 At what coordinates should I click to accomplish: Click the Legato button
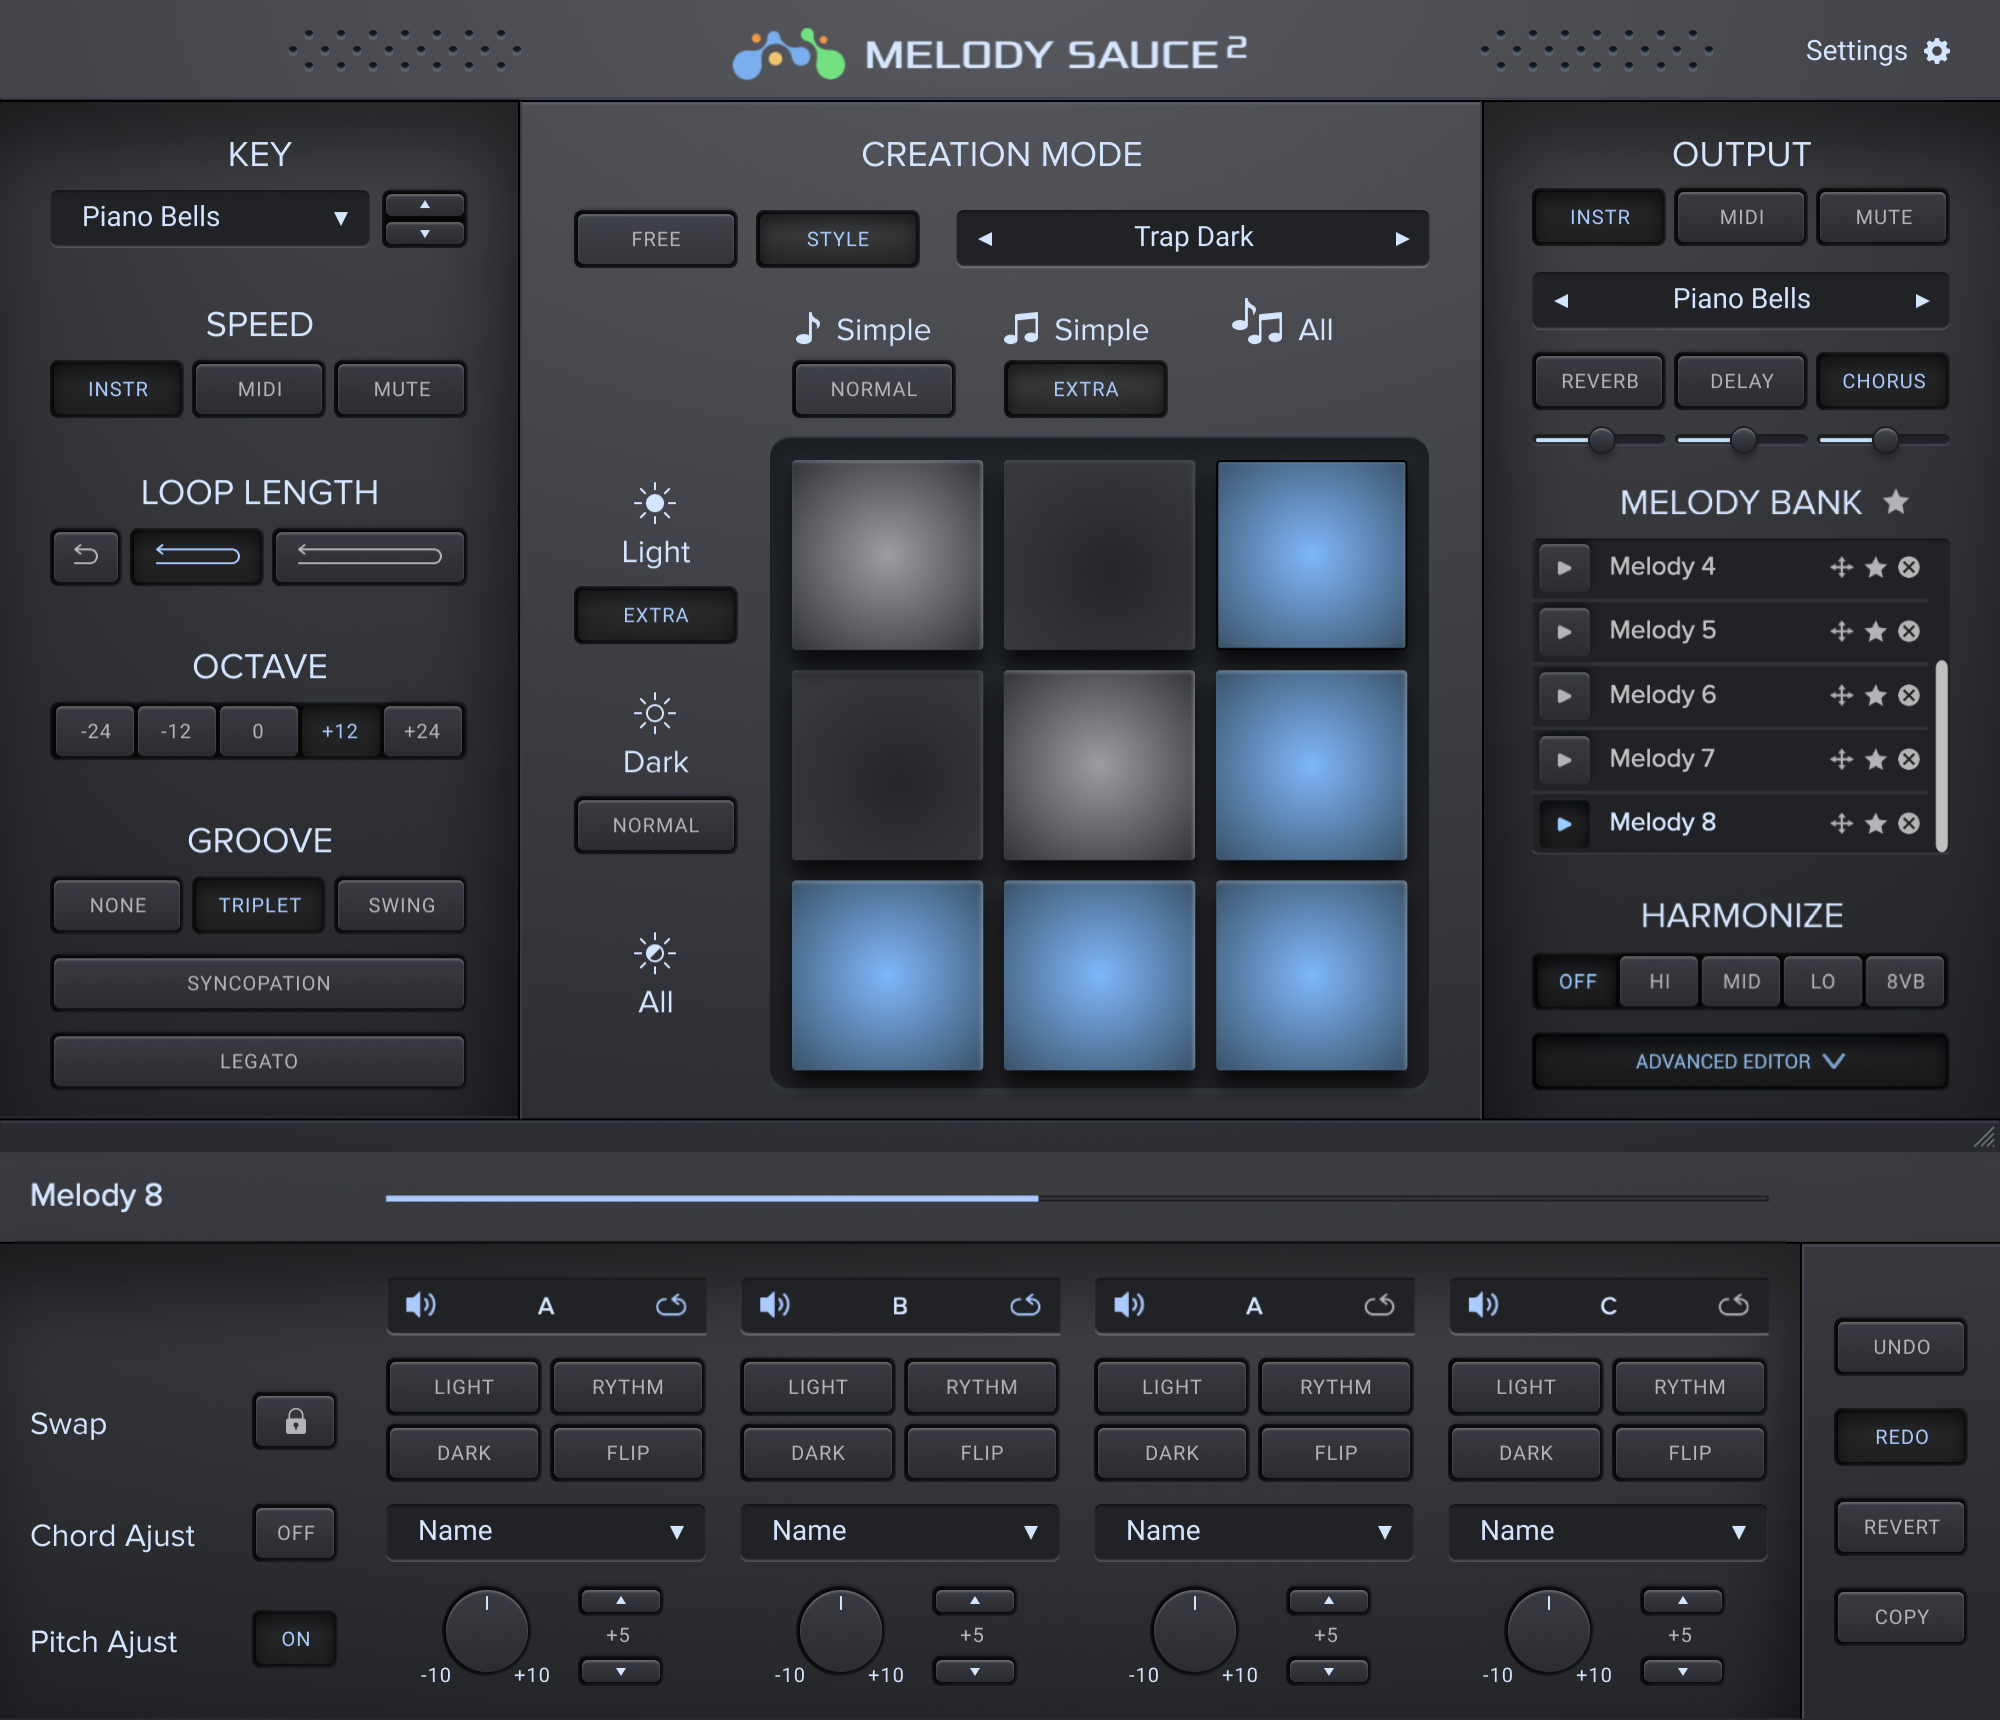pyautogui.click(x=258, y=1061)
